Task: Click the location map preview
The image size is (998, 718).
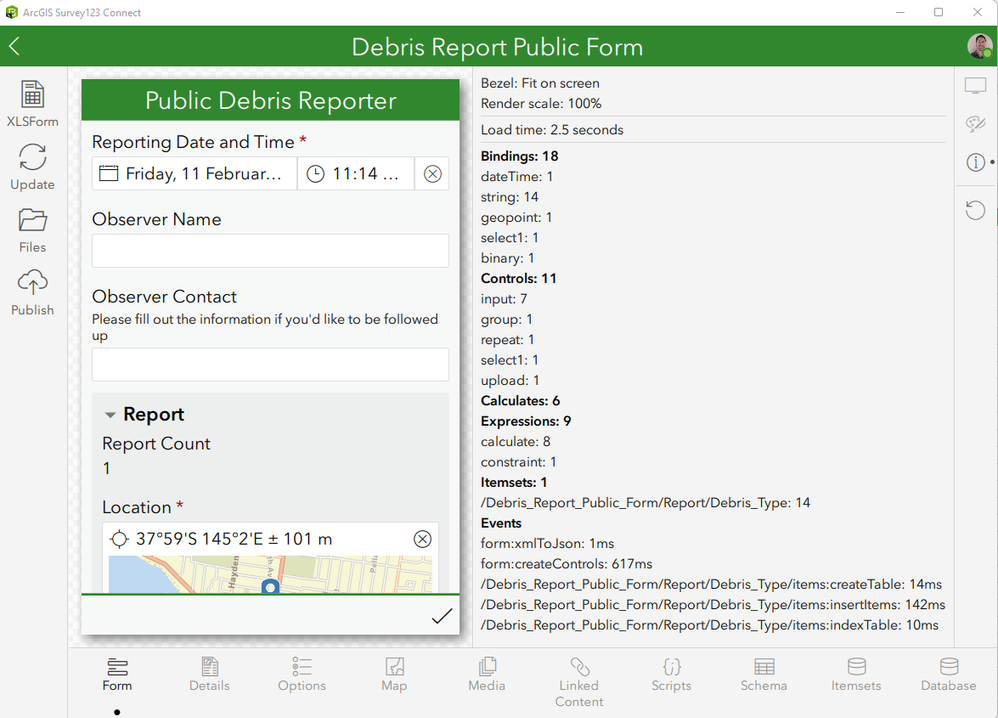Action: pos(271,574)
